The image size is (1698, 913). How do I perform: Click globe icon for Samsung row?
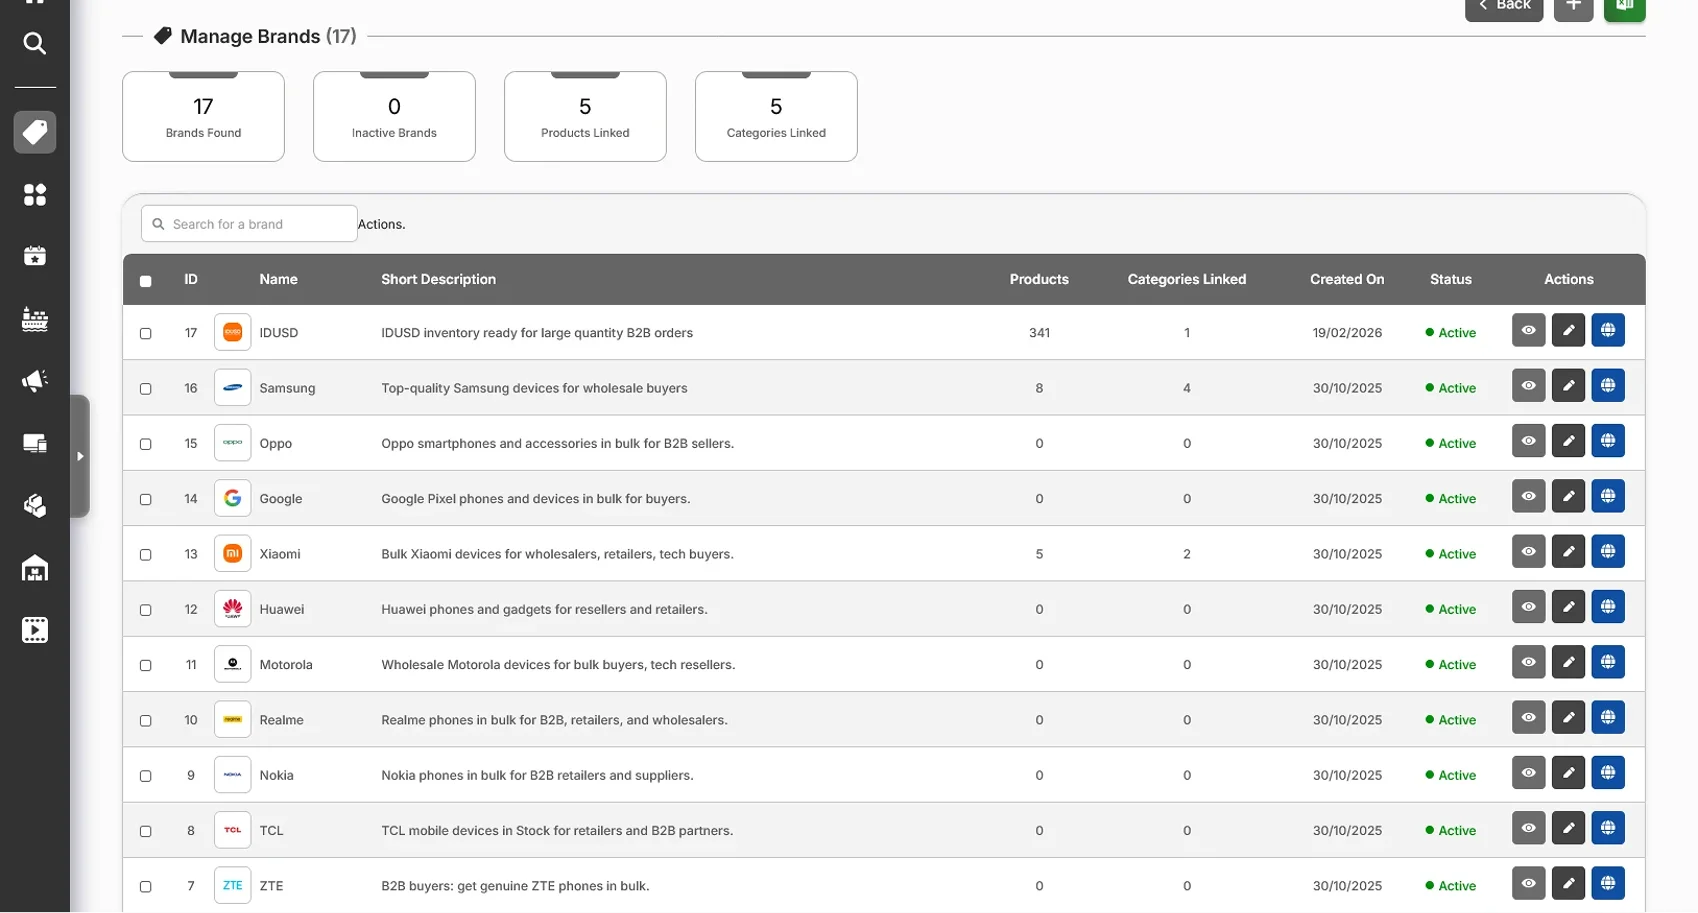point(1608,385)
